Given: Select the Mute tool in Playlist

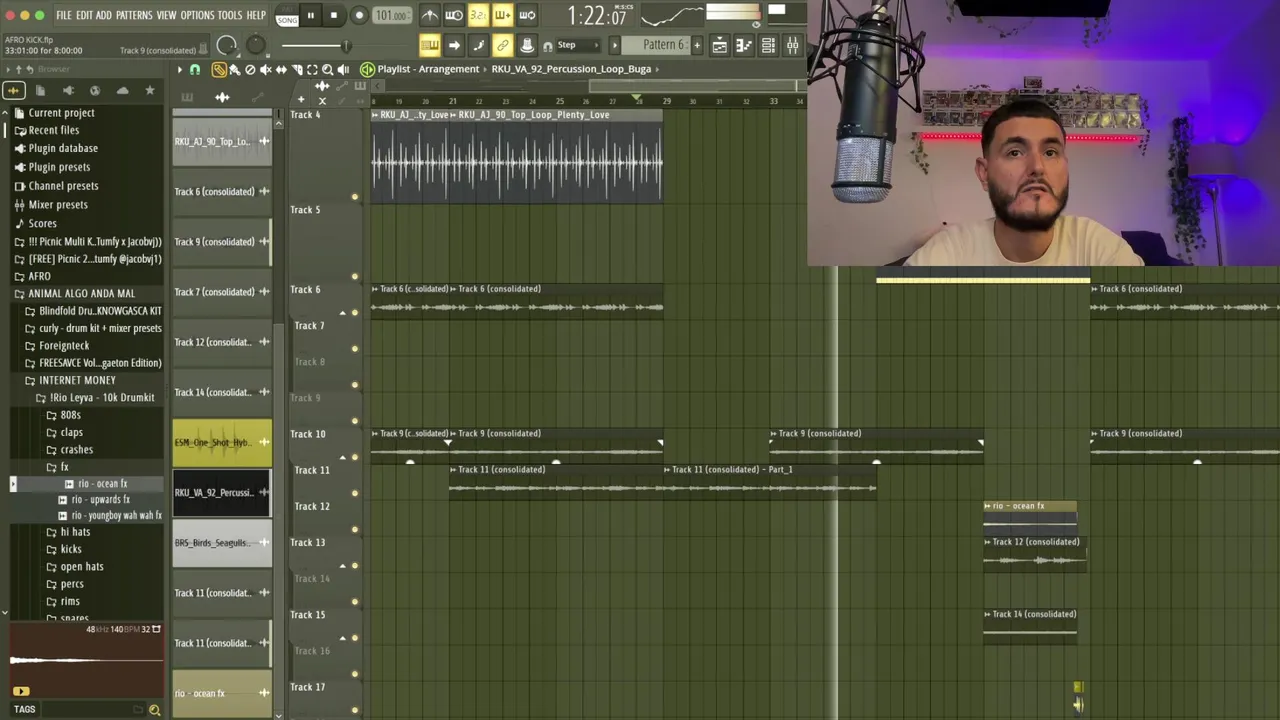Looking at the screenshot, I should click(x=266, y=69).
